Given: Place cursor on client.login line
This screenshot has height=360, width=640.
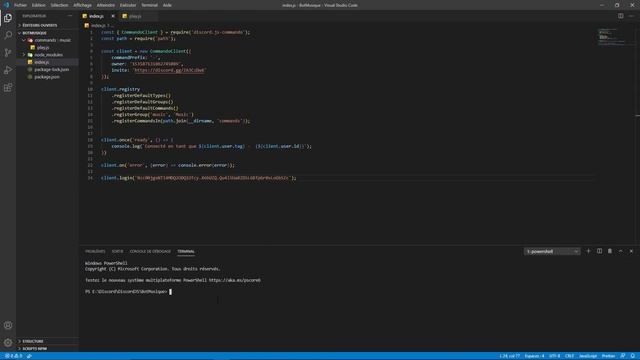Looking at the screenshot, I should click(198, 178).
